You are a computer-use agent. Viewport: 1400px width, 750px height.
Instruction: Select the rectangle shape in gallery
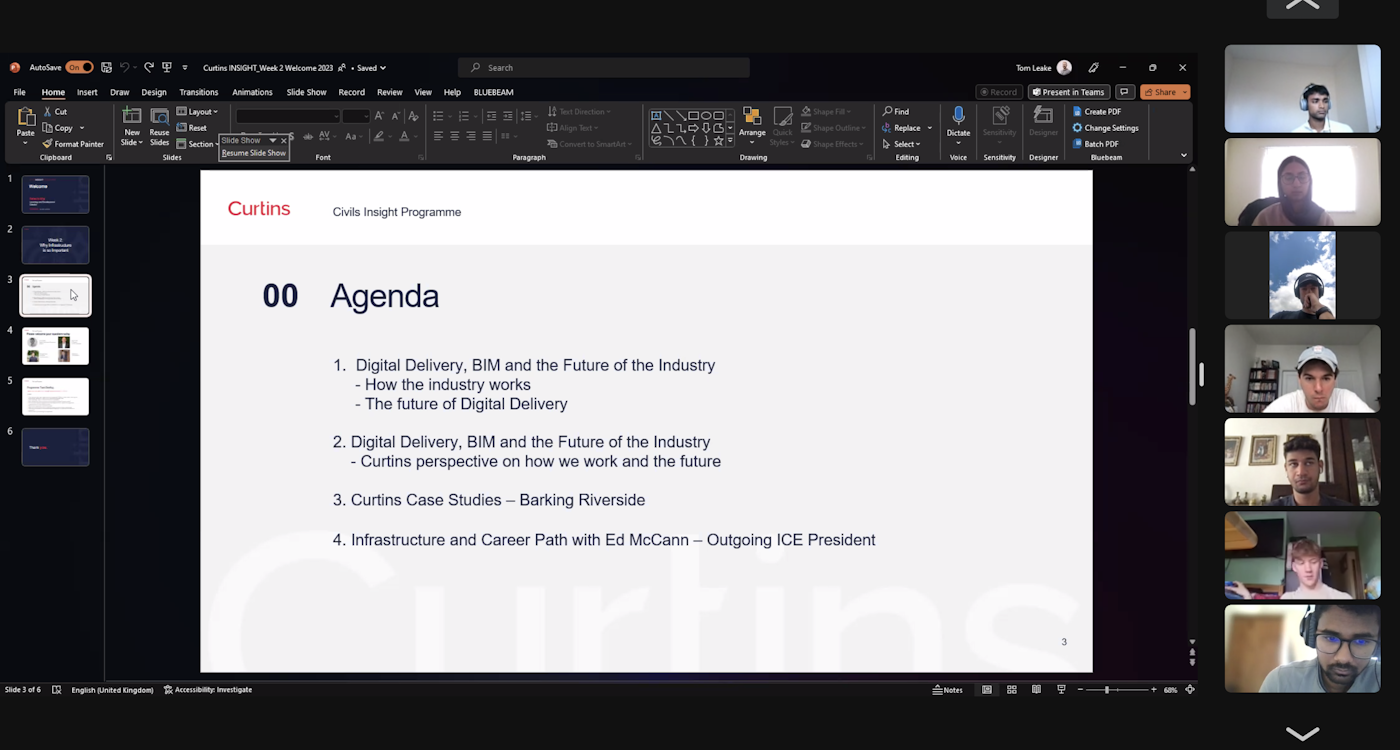coord(693,115)
